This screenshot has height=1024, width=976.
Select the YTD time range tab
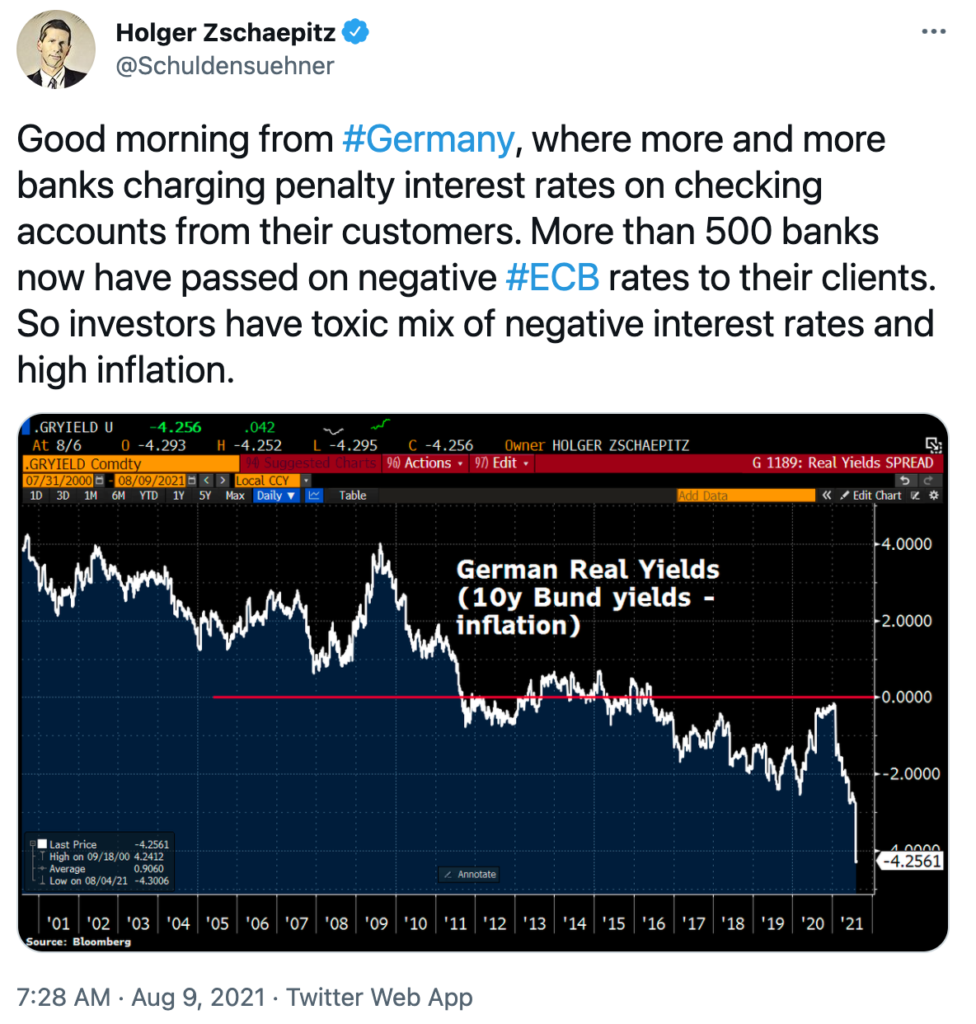coord(148,496)
